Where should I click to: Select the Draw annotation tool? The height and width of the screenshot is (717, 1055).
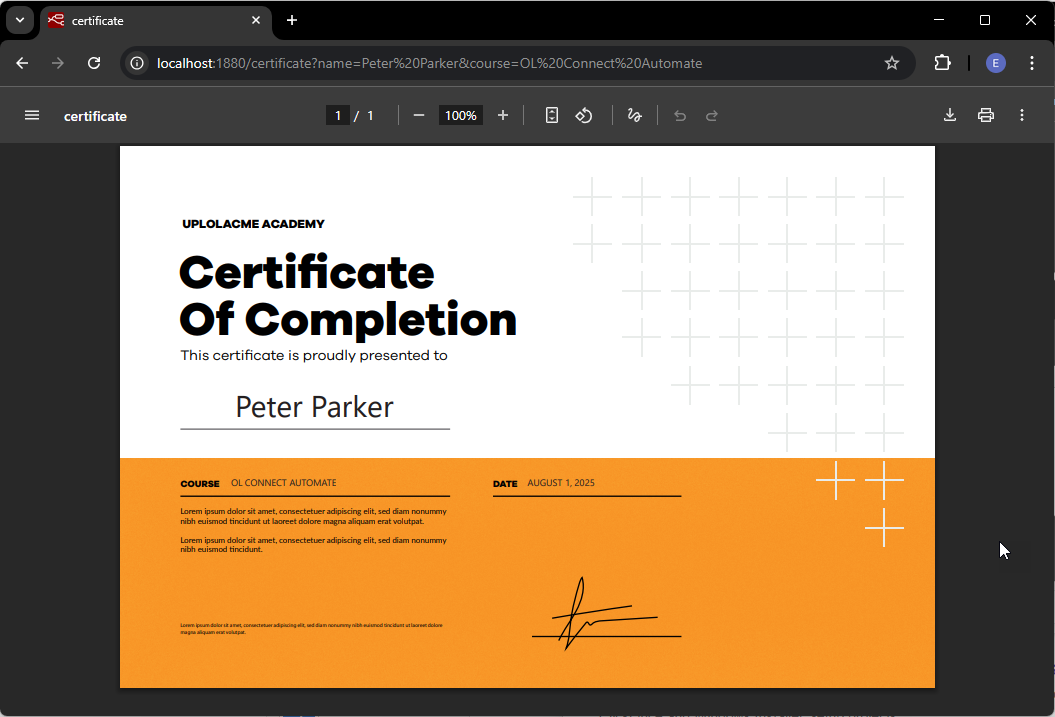[634, 116]
